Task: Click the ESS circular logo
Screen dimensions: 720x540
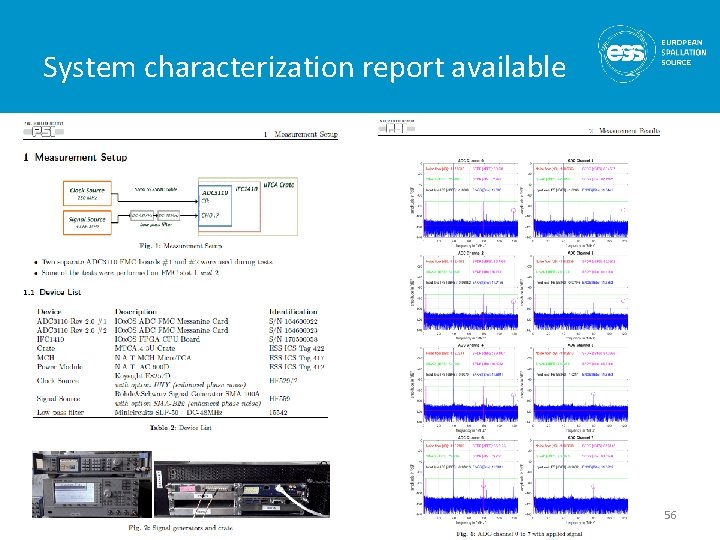Action: click(626, 54)
